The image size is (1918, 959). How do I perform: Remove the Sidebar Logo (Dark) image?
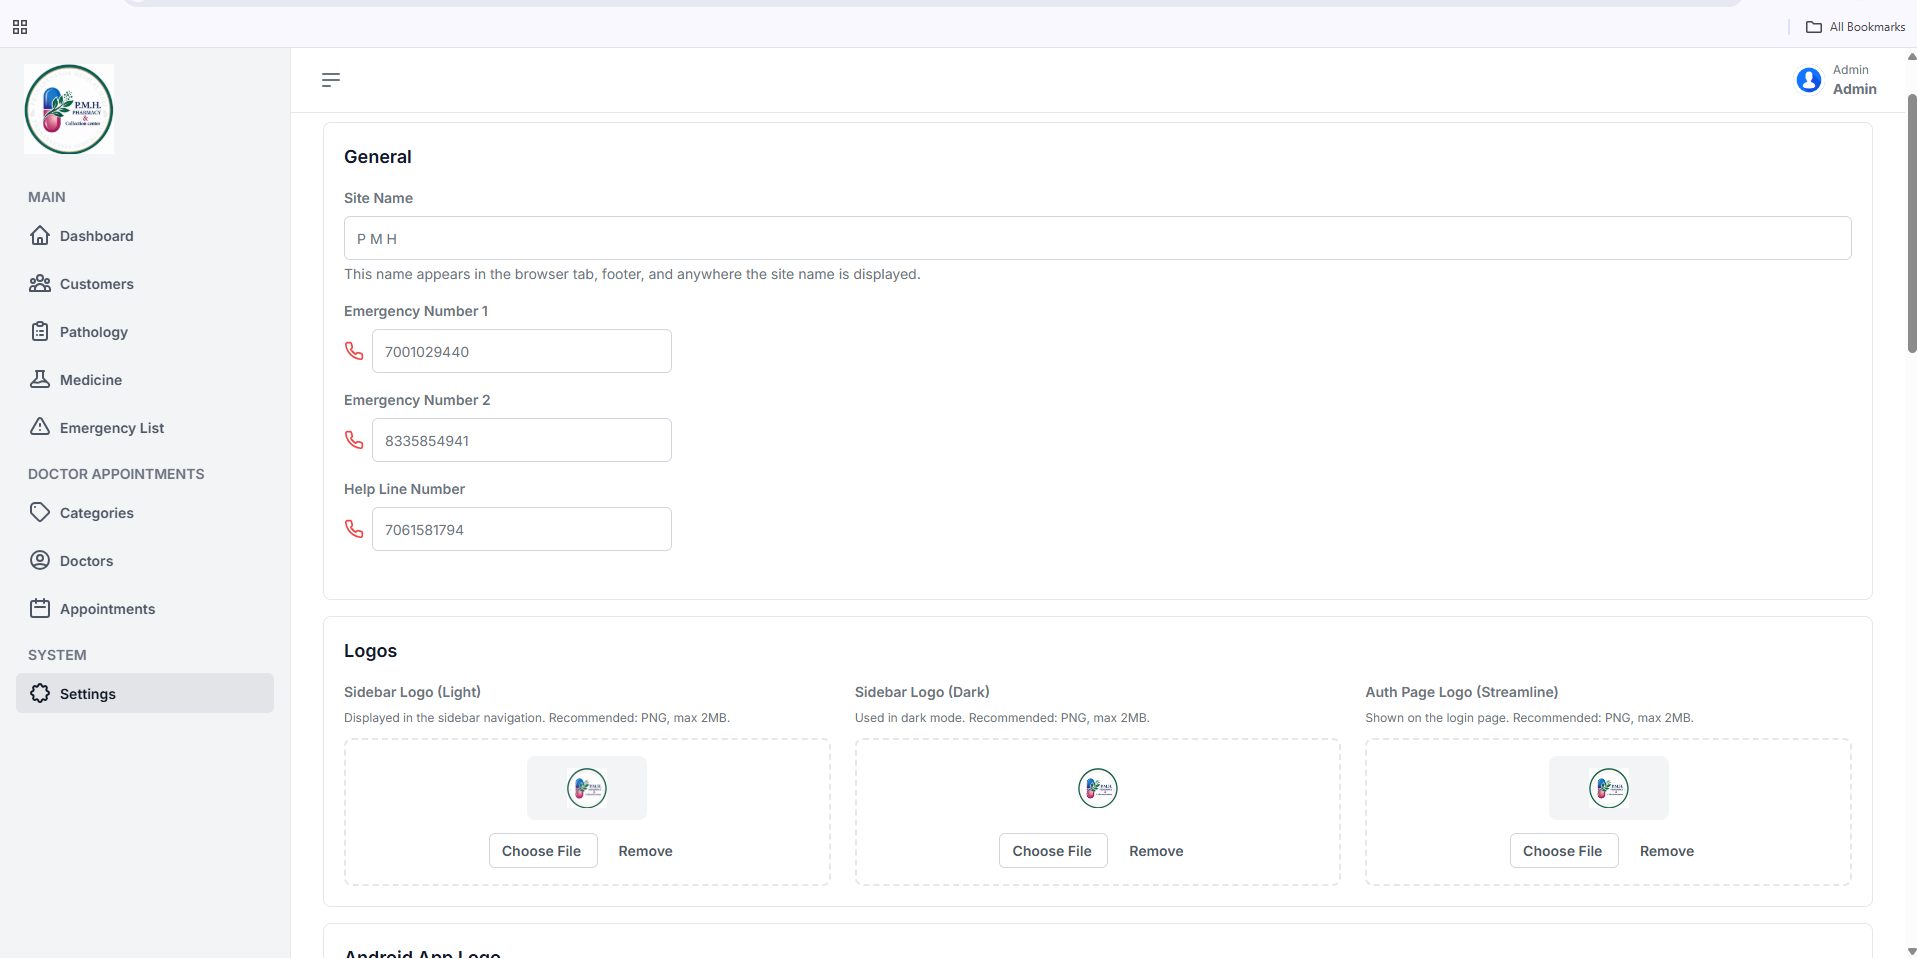(1156, 851)
